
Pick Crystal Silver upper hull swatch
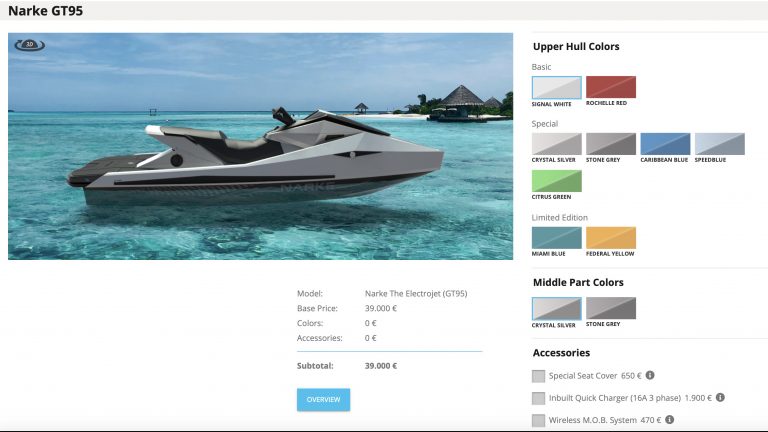pos(557,144)
